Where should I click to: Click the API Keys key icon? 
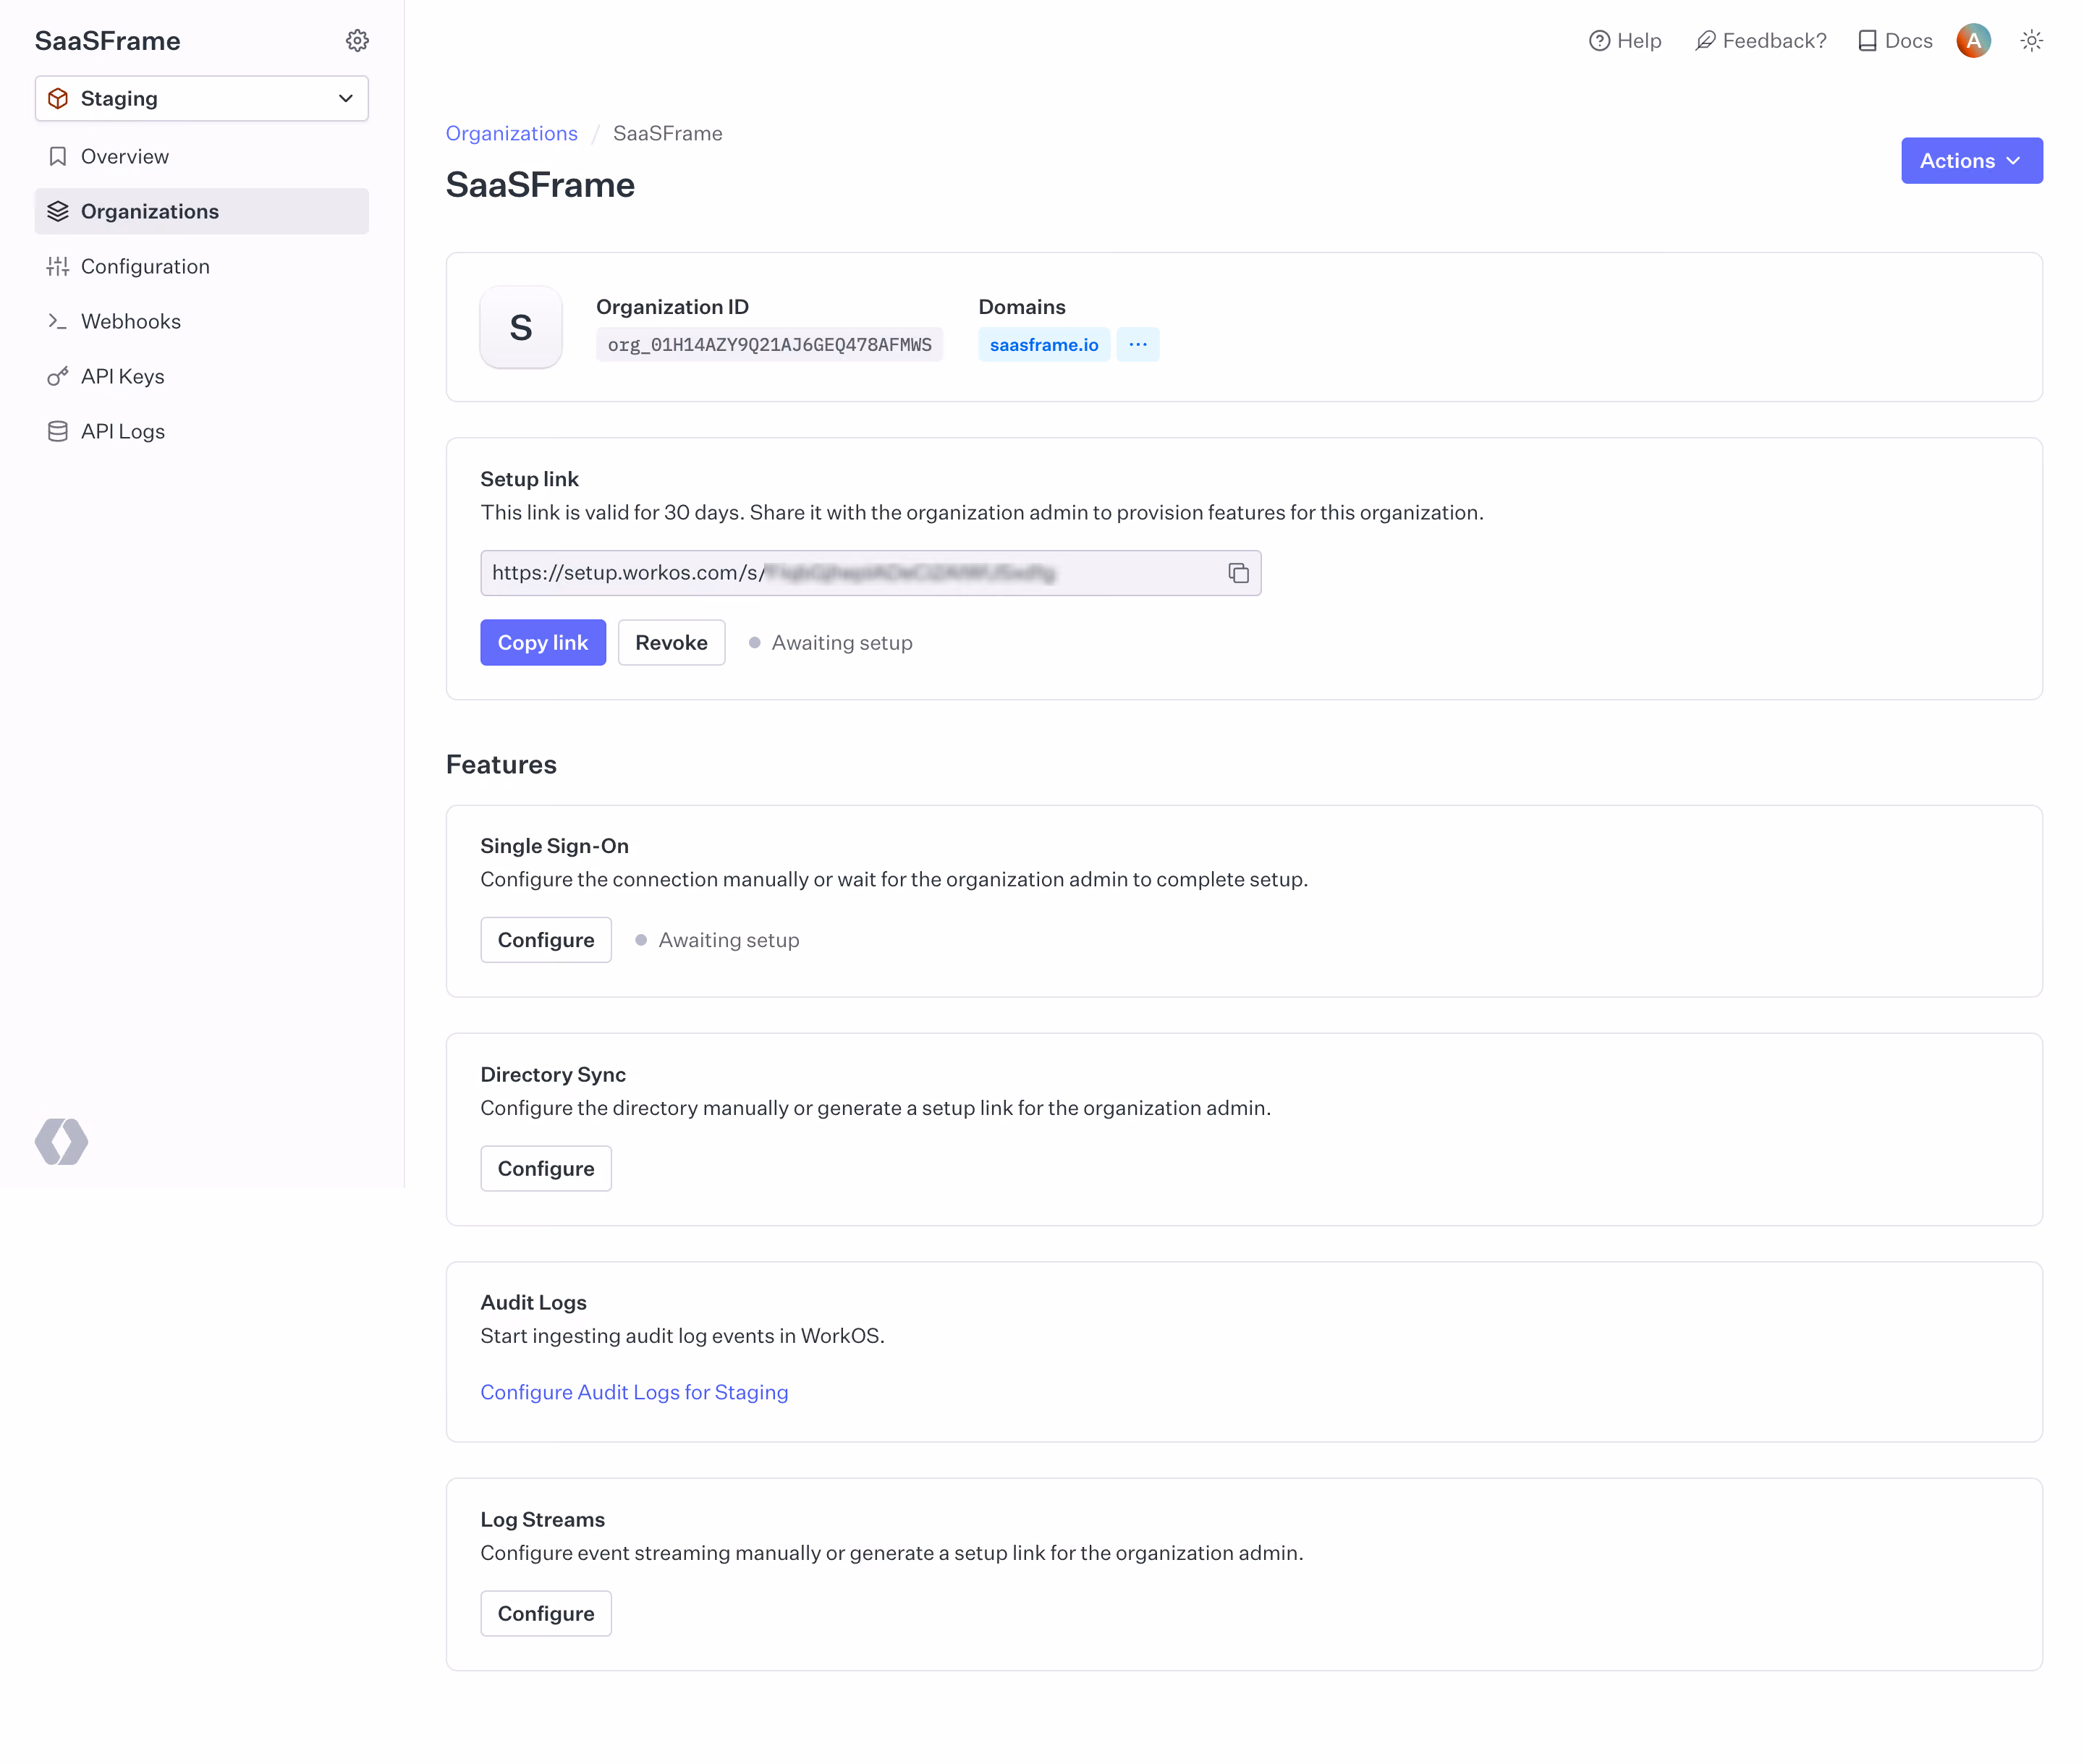click(x=58, y=377)
